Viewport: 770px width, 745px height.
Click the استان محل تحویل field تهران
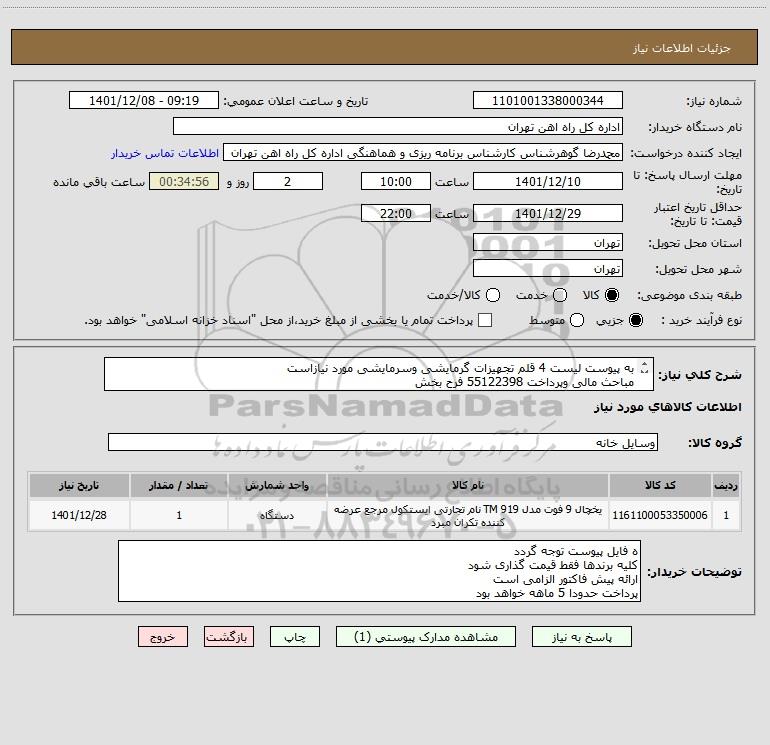pyautogui.click(x=548, y=243)
